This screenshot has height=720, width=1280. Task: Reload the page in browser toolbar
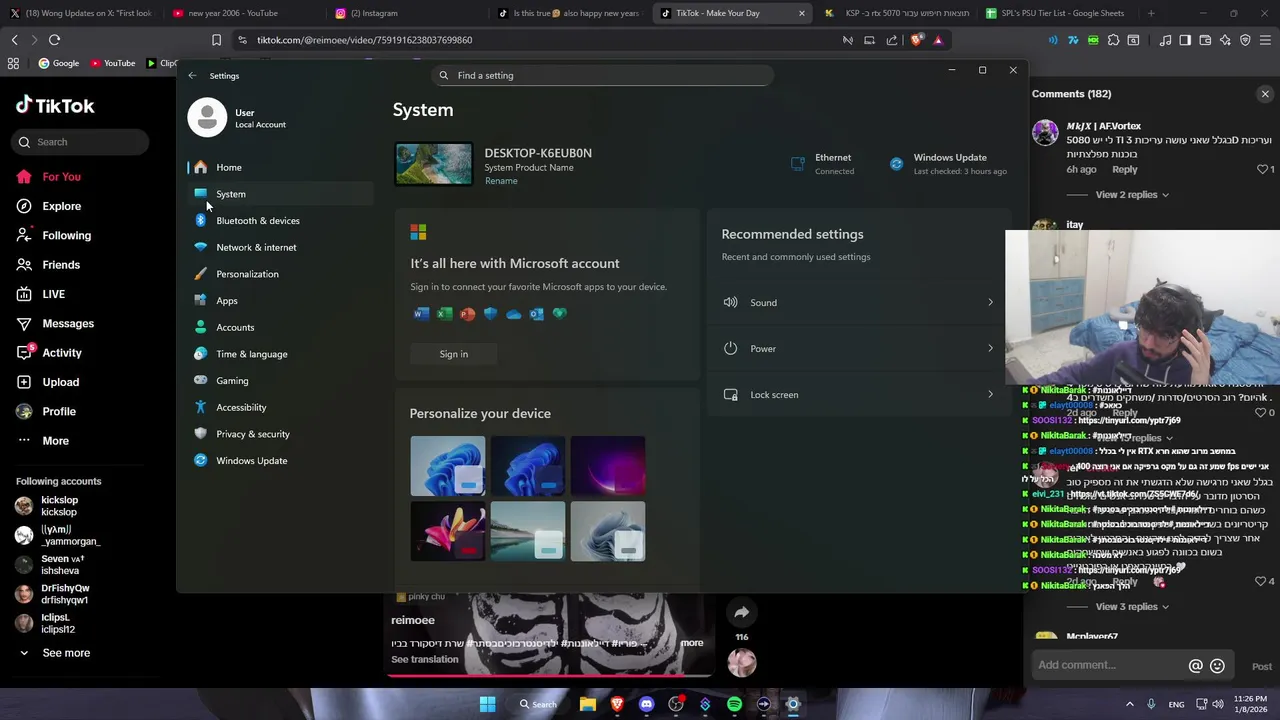(x=54, y=40)
